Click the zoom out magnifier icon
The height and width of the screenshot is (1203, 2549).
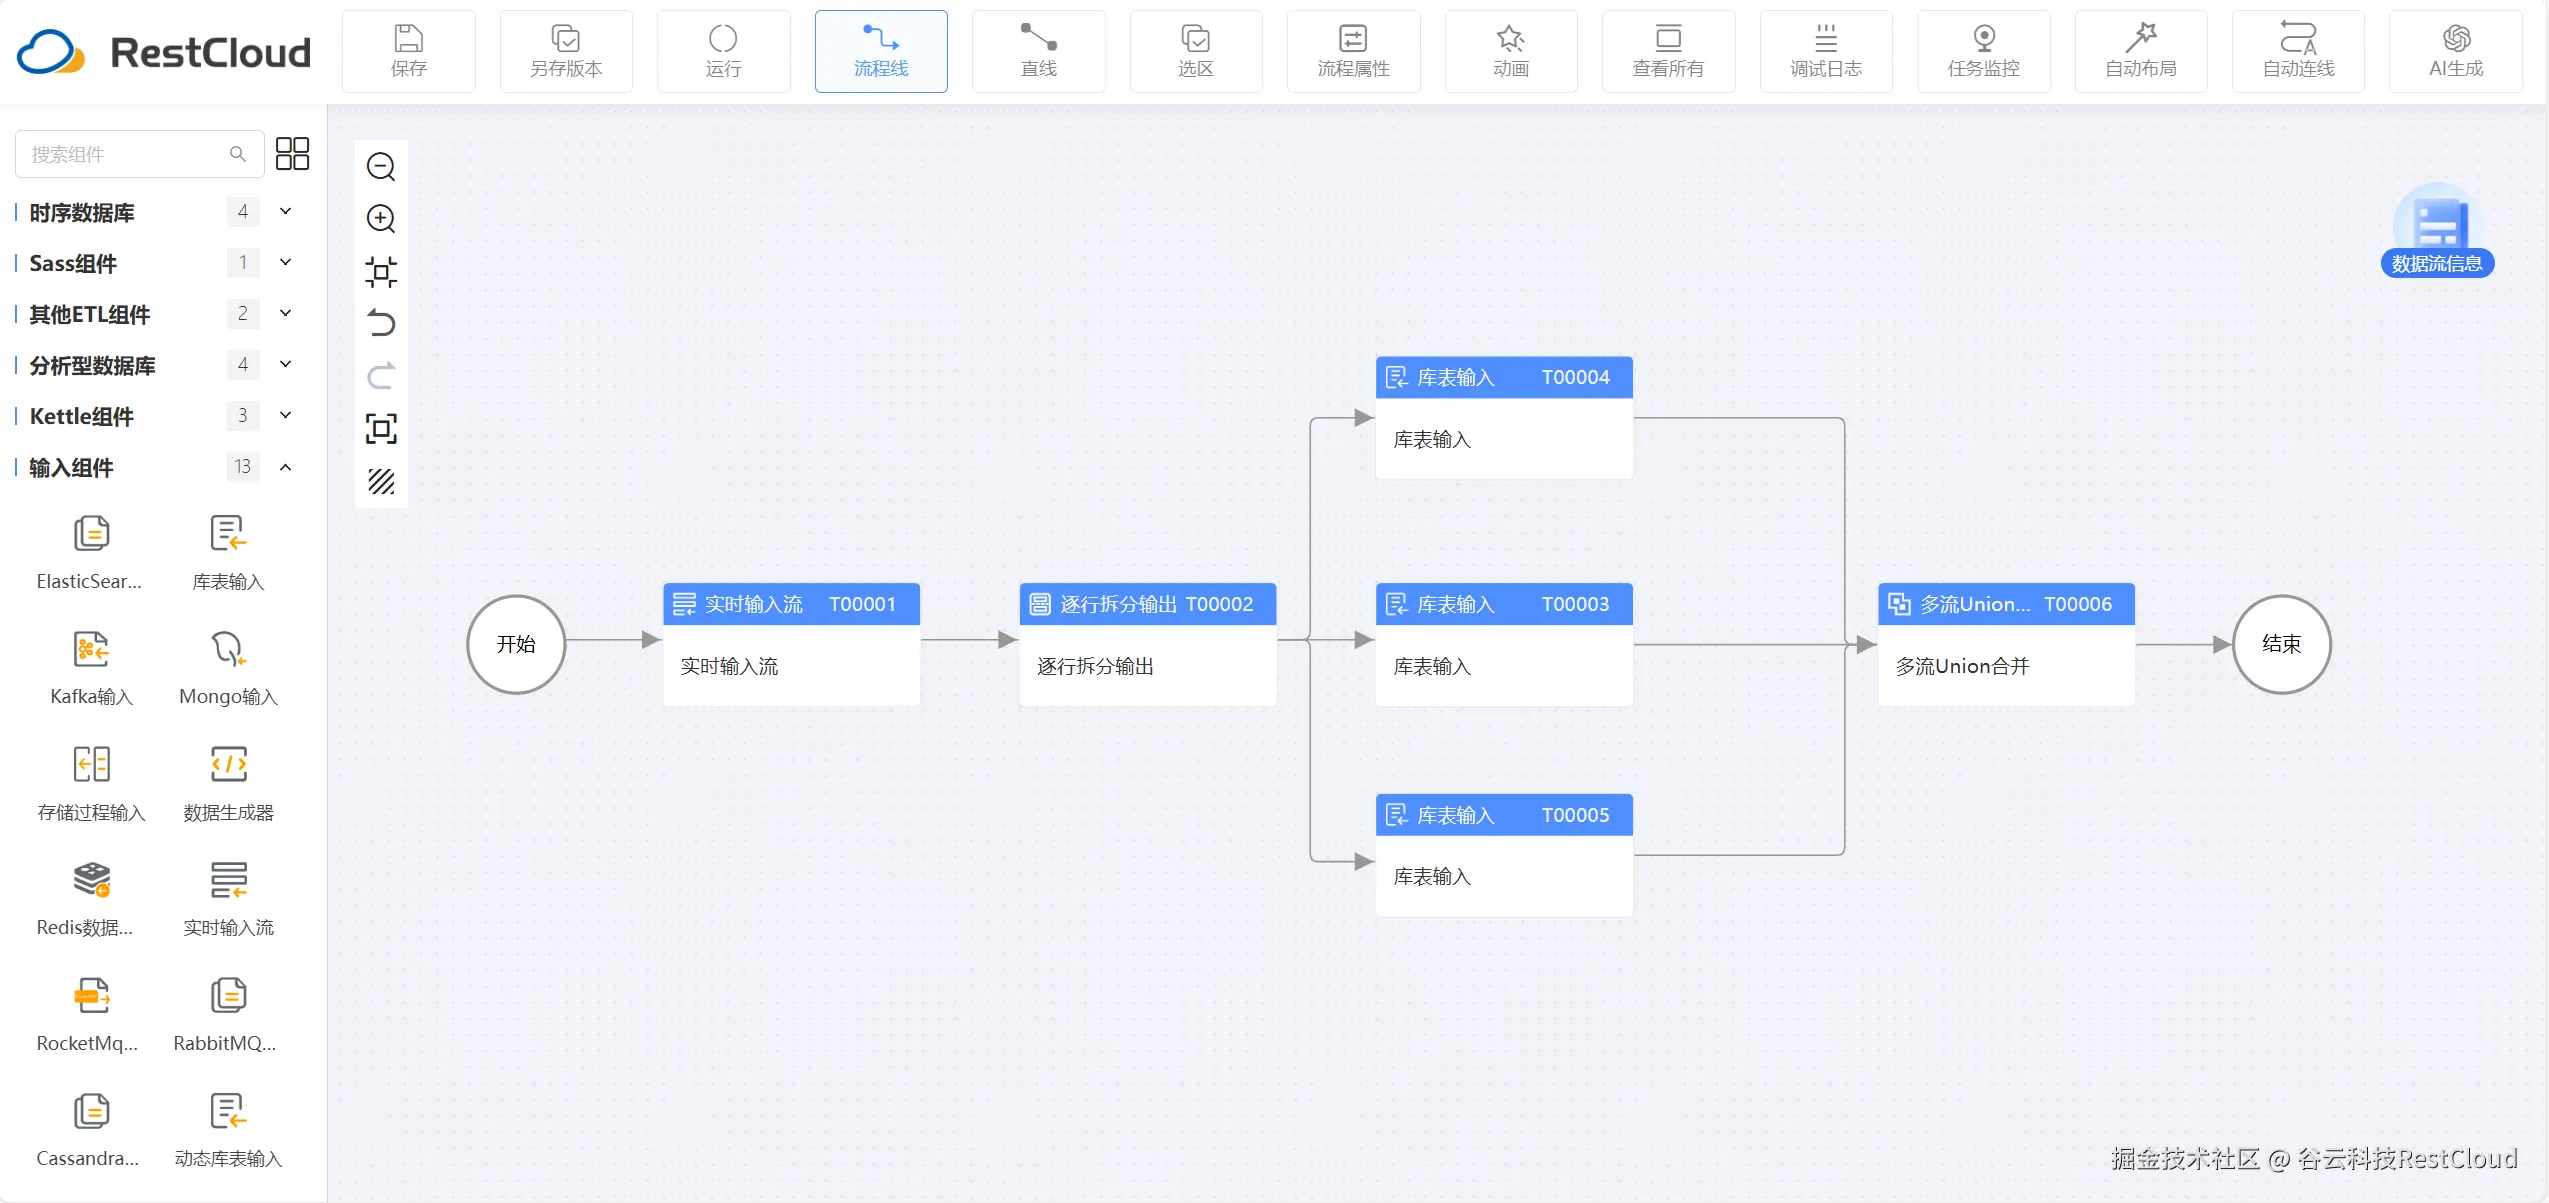pos(381,166)
